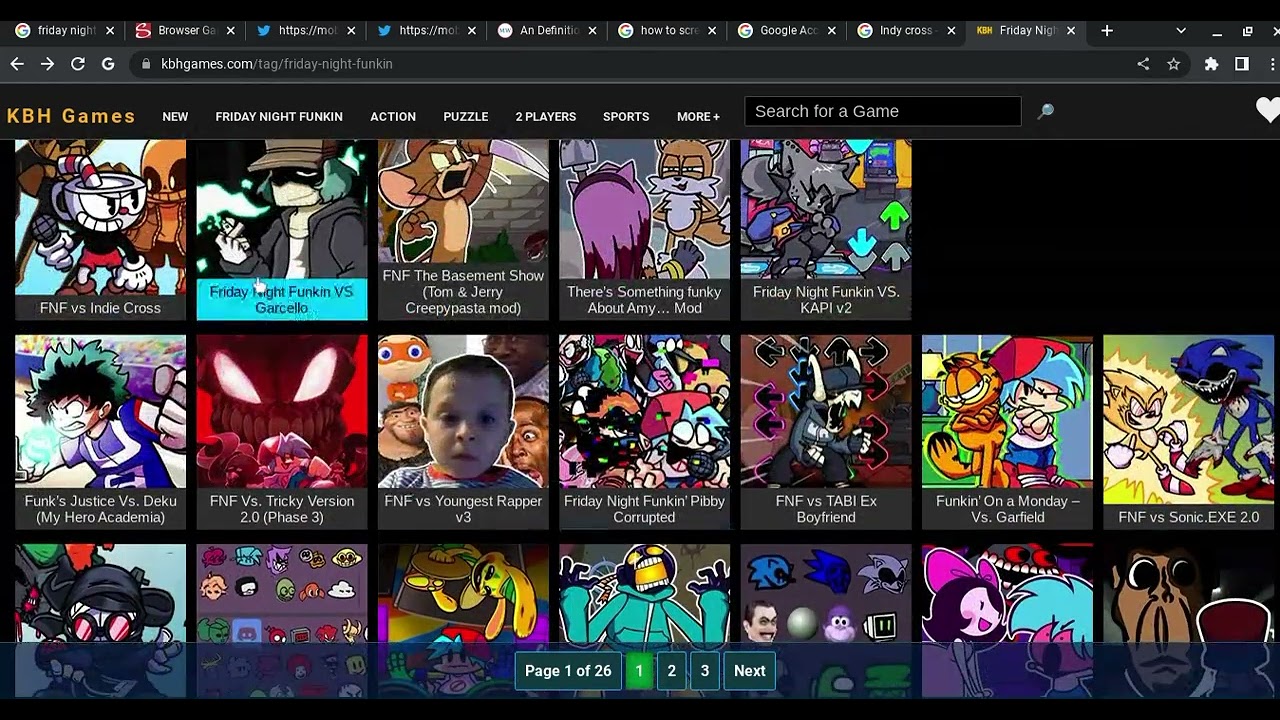Open FNF vs Youngest Rapper v3
The width and height of the screenshot is (1280, 720).
coord(463,432)
